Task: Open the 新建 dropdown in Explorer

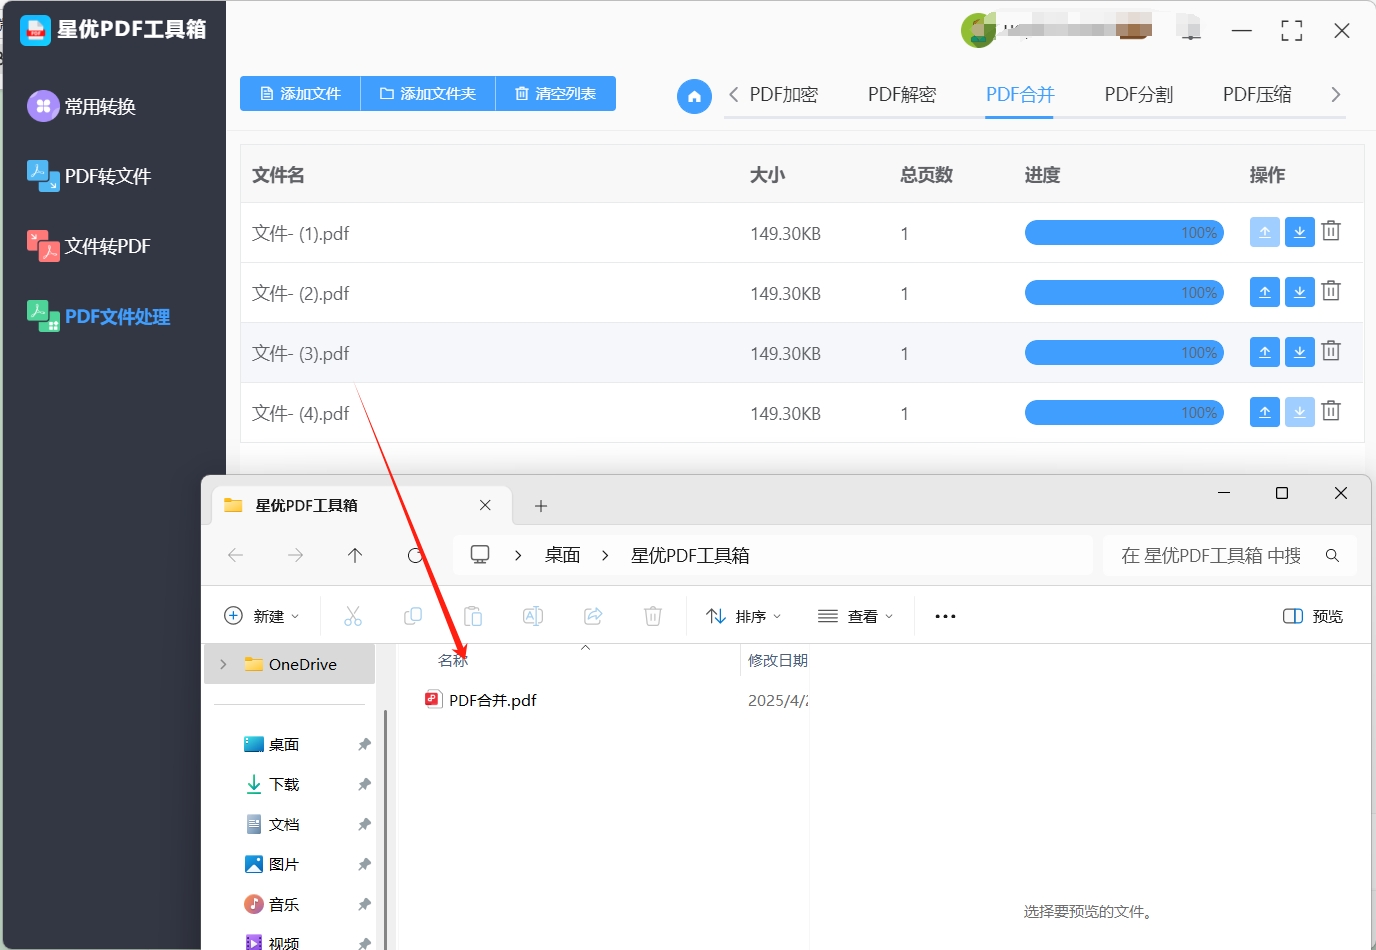Action: click(262, 616)
